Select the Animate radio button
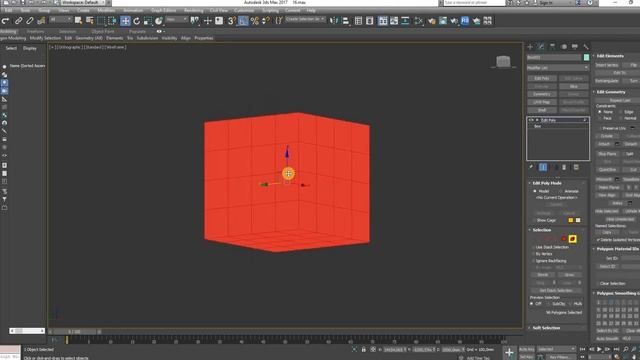640x360 pixels. click(562, 191)
